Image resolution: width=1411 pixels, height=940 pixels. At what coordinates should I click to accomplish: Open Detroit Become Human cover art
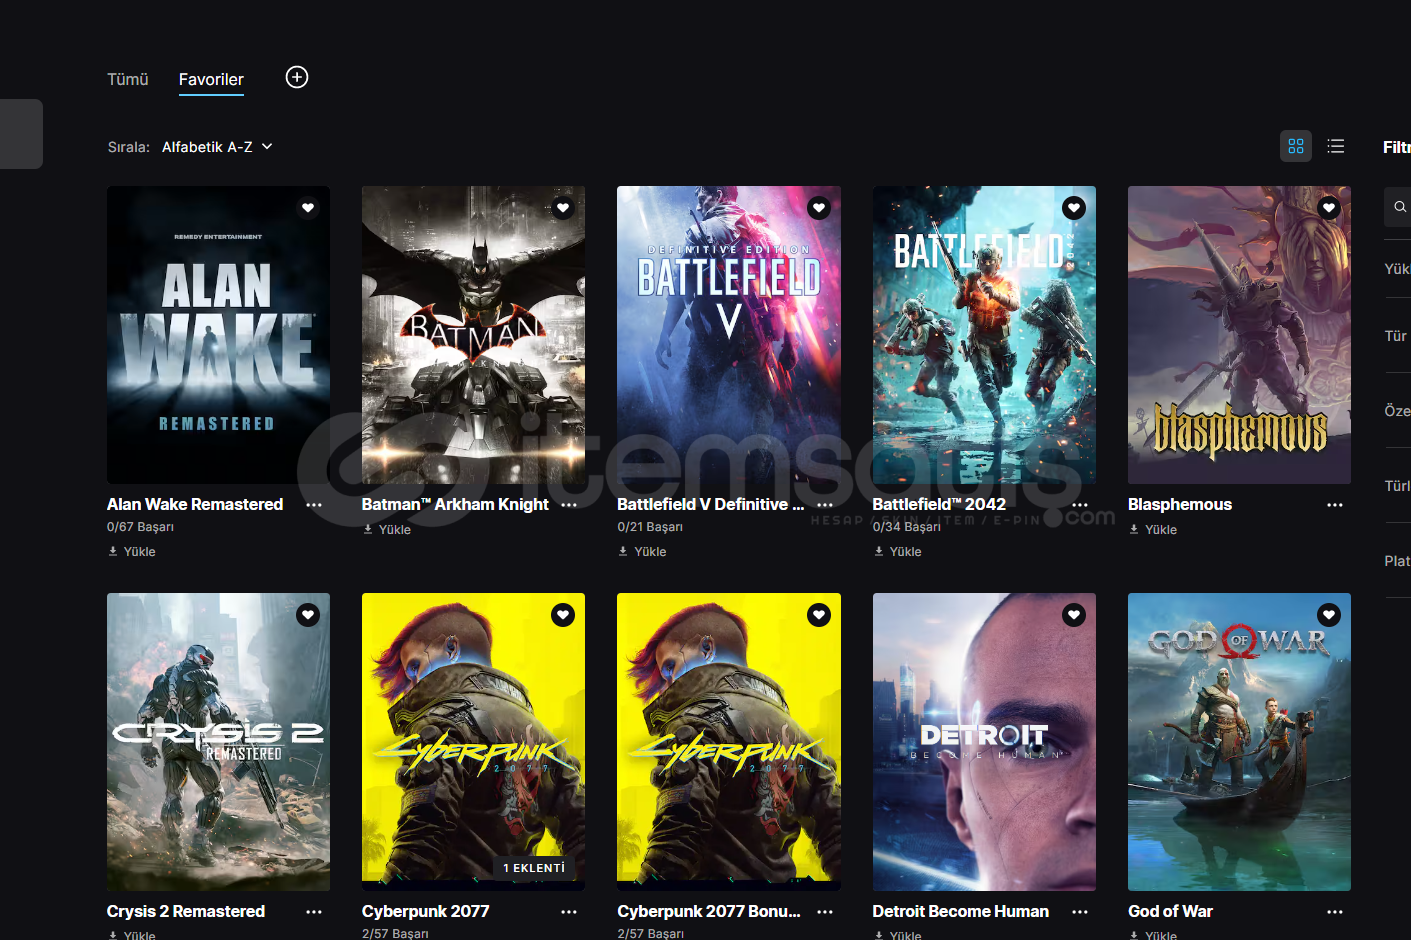tap(984, 742)
